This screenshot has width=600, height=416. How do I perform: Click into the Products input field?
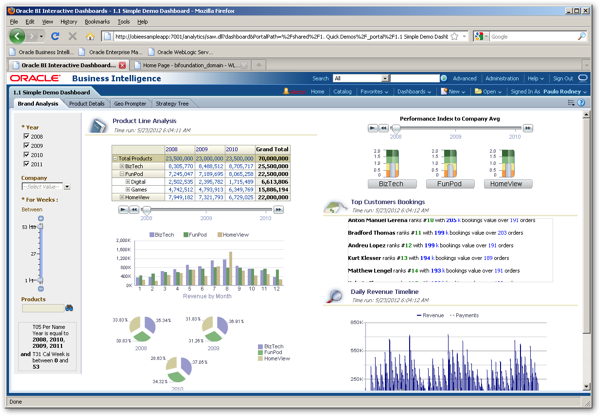point(43,308)
